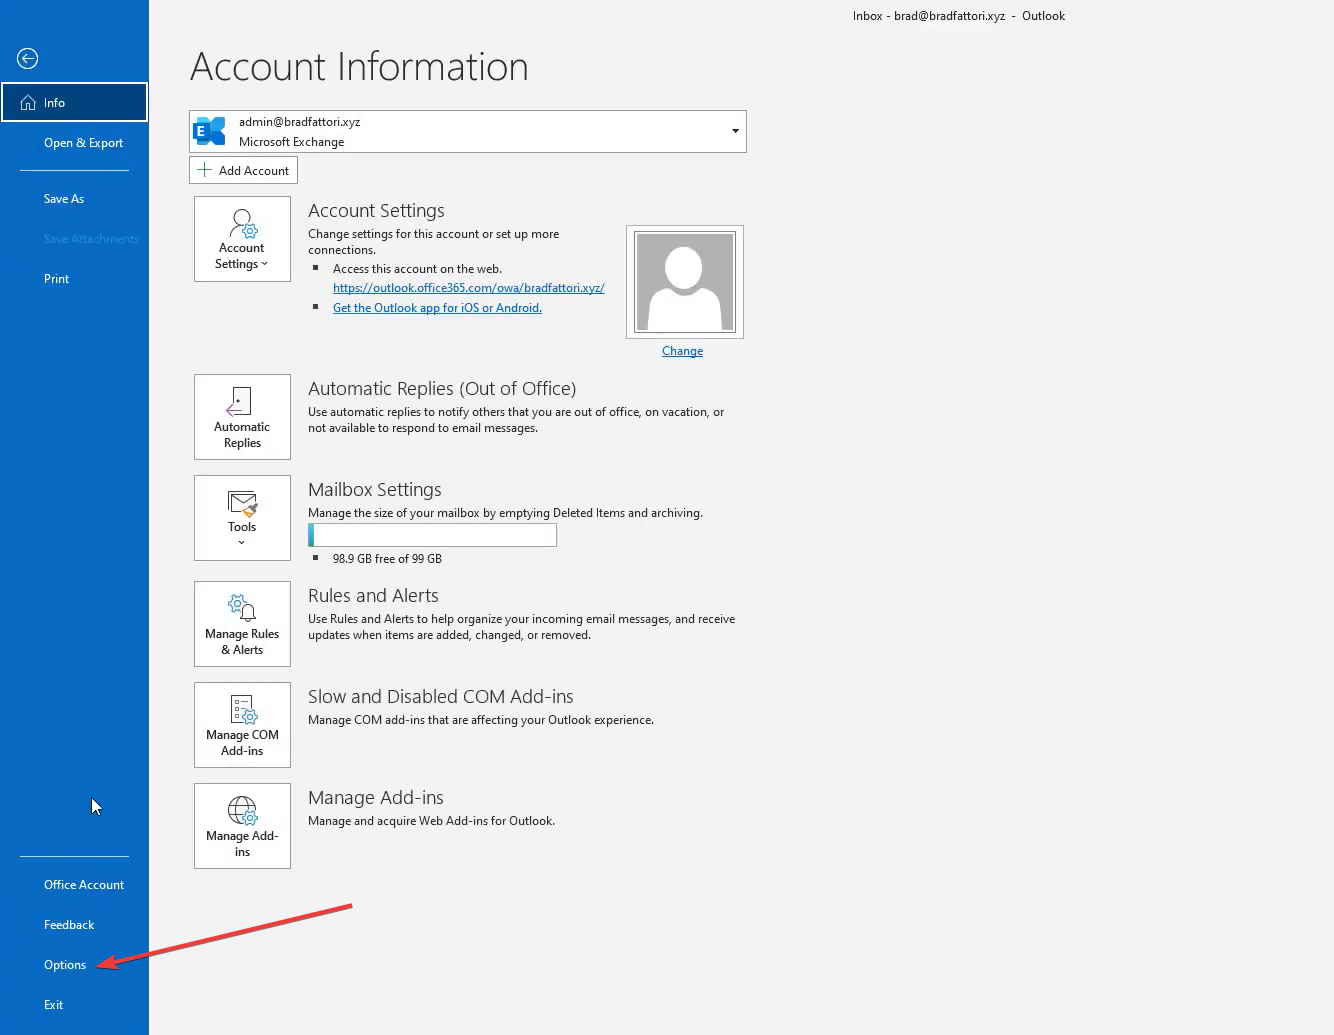Image resolution: width=1334 pixels, height=1035 pixels.
Task: Expand the Tools chevron
Action: tap(241, 543)
